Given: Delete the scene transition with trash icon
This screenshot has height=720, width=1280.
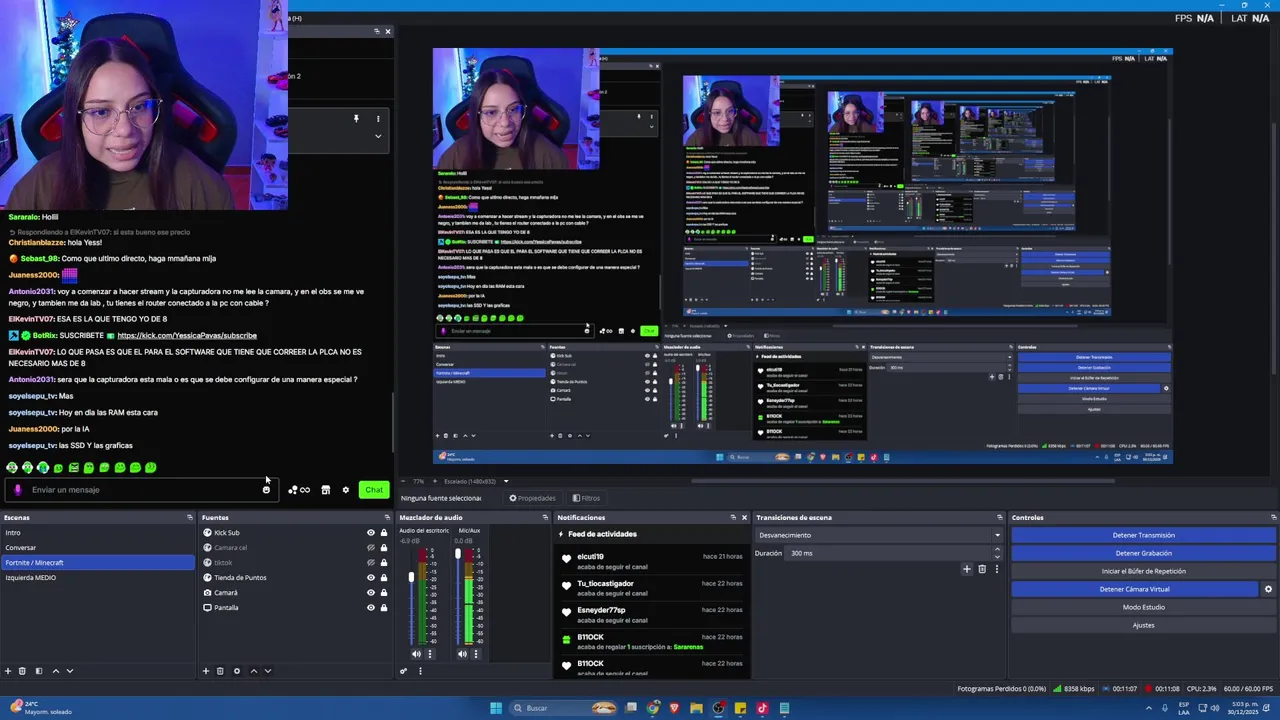Looking at the screenshot, I should click(982, 569).
